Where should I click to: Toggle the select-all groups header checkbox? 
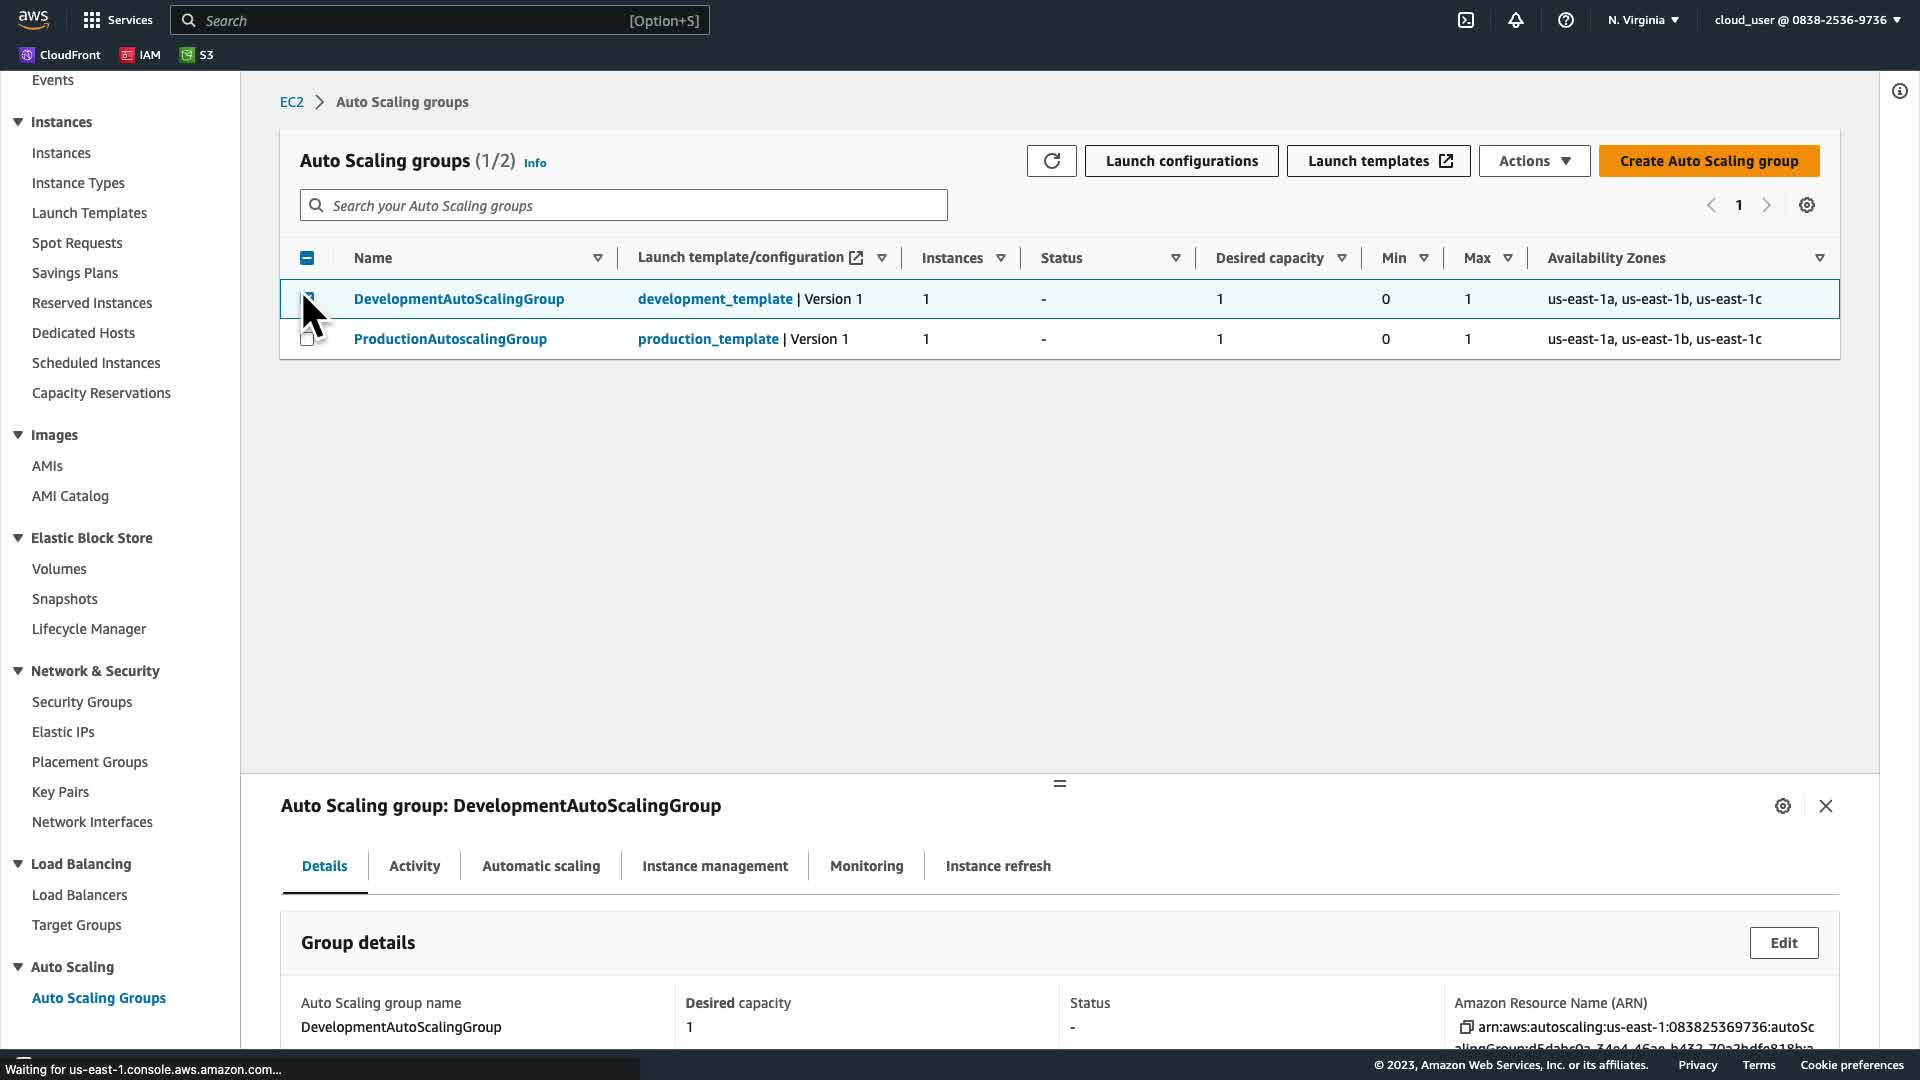tap(307, 258)
